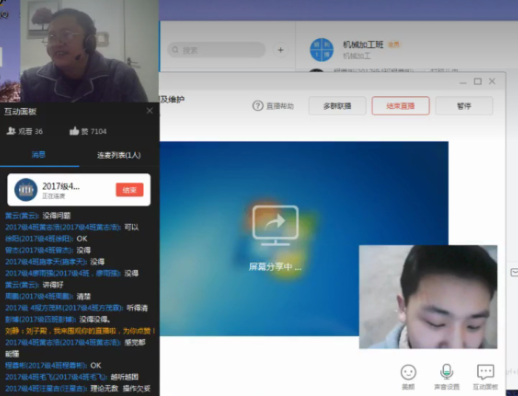This screenshot has height=396, width=518.
Task: Click the 多群联播 button
Action: click(x=337, y=106)
